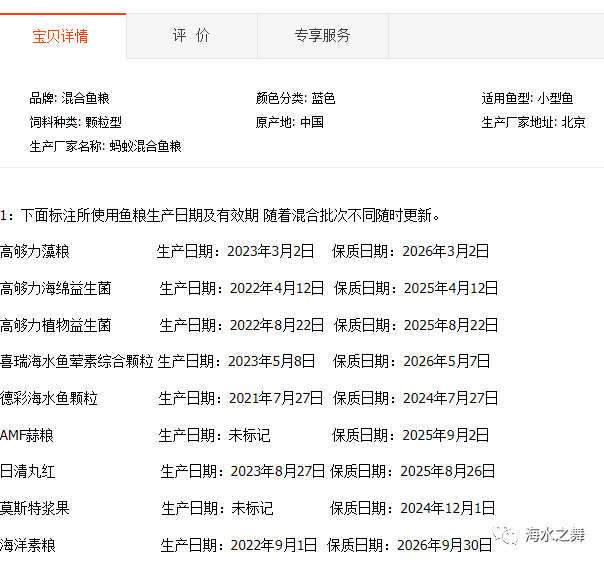Click the product name 喜瑞海水鱼荤素综合颗粒
Viewport: 604px width, 562px height.
point(77,361)
